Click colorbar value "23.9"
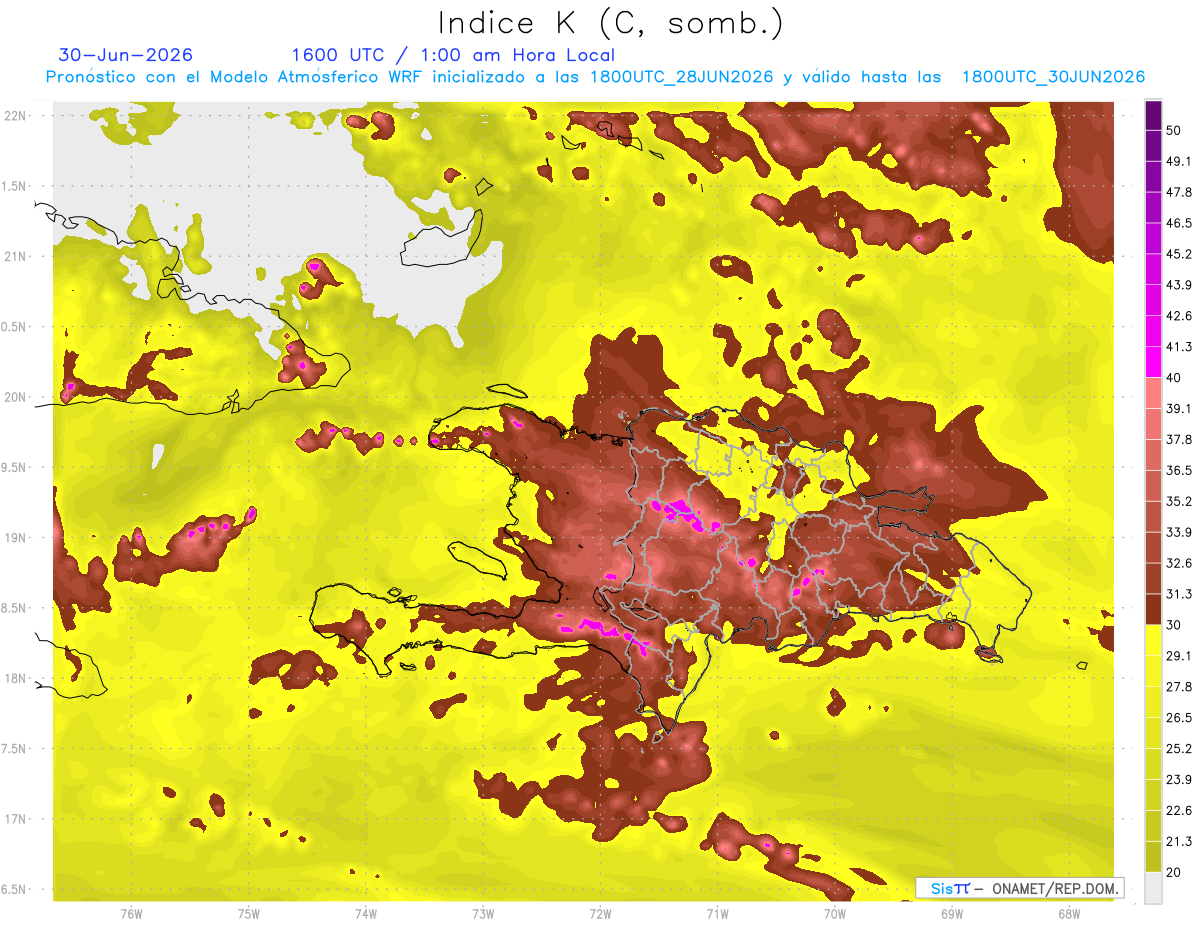 click(x=1179, y=780)
